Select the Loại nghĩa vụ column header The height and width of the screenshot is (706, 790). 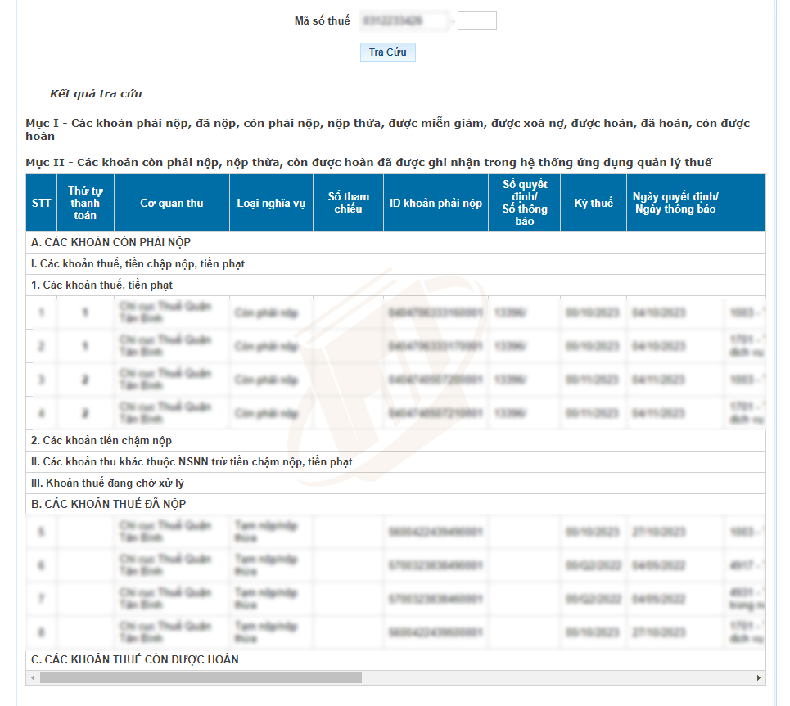[x=271, y=203]
